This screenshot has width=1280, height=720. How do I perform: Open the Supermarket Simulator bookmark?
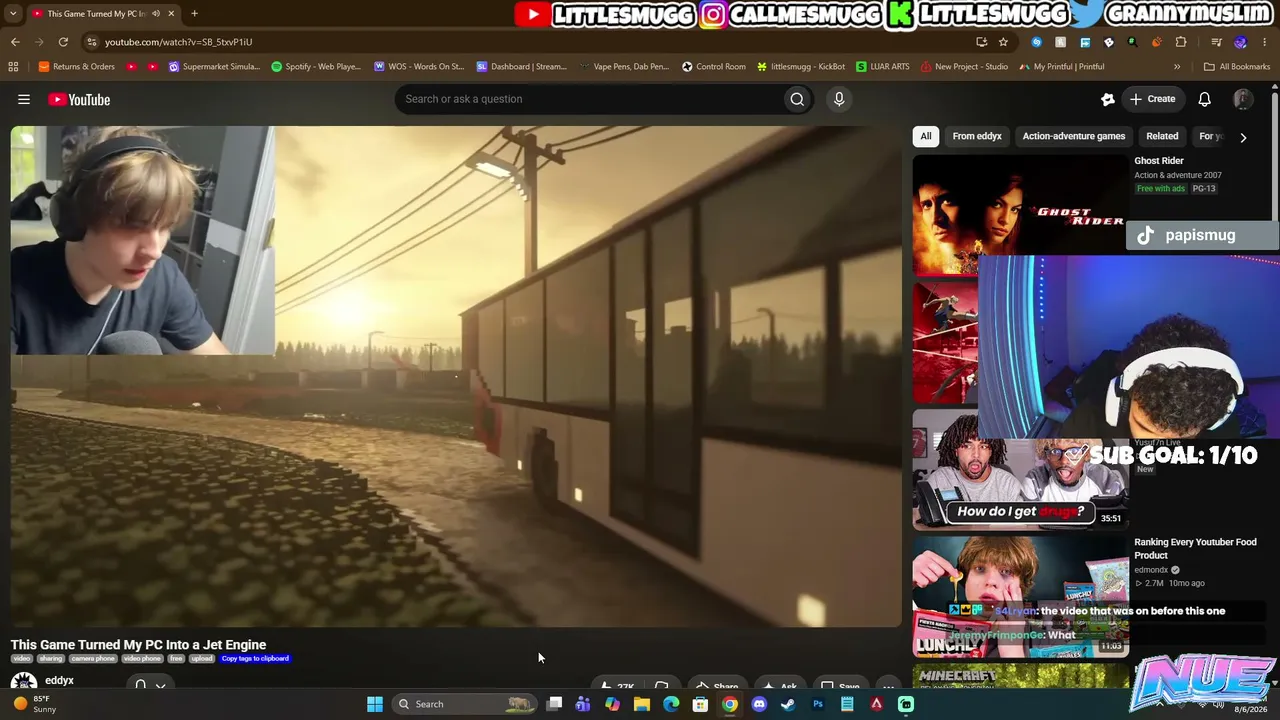[x=214, y=67]
